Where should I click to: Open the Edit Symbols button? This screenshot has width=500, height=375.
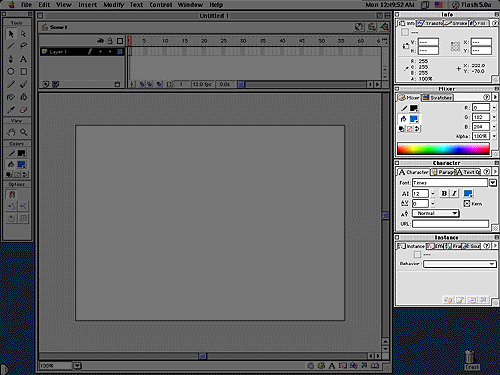[384, 27]
